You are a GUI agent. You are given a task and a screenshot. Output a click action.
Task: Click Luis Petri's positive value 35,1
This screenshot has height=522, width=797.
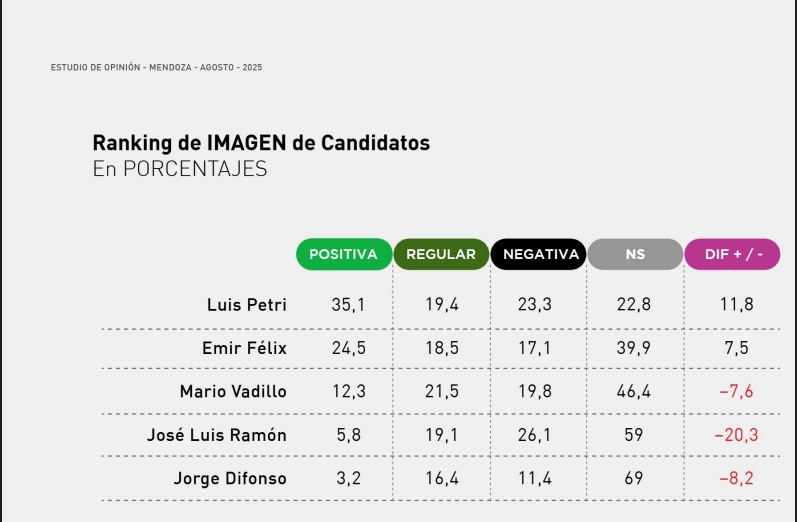coord(348,304)
